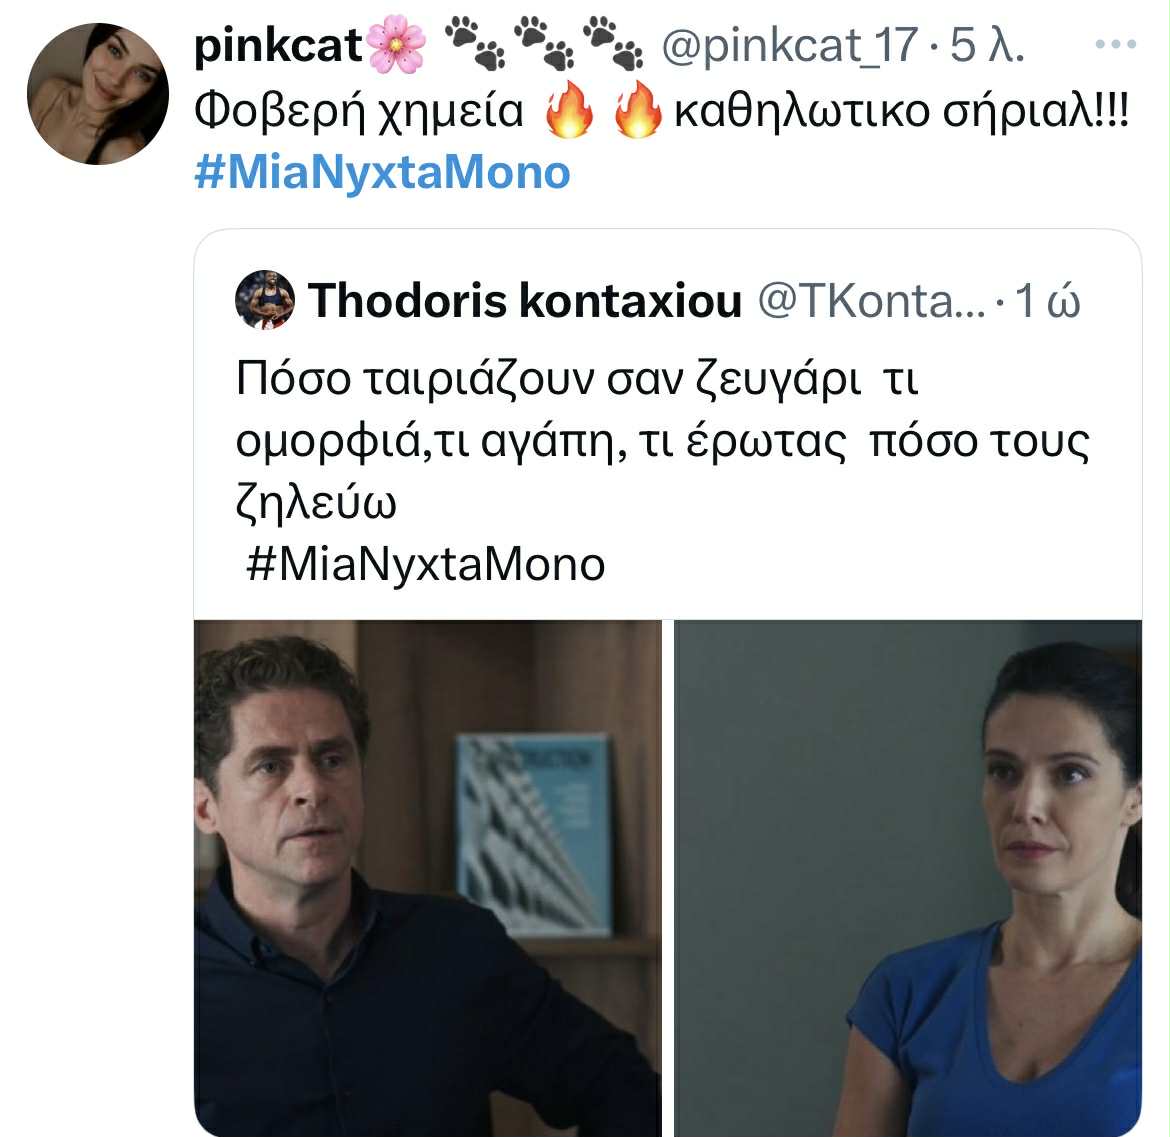1170x1137 pixels.
Task: Open the three-dot more options menu
Action: click(x=1116, y=45)
